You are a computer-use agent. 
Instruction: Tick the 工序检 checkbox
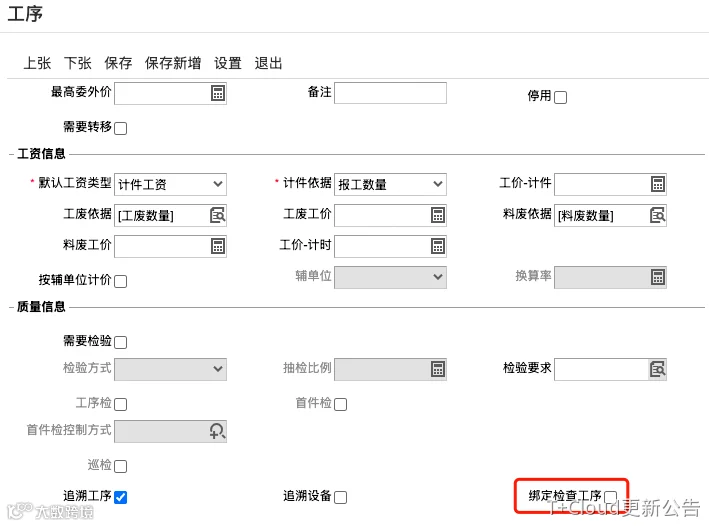[x=120, y=404]
